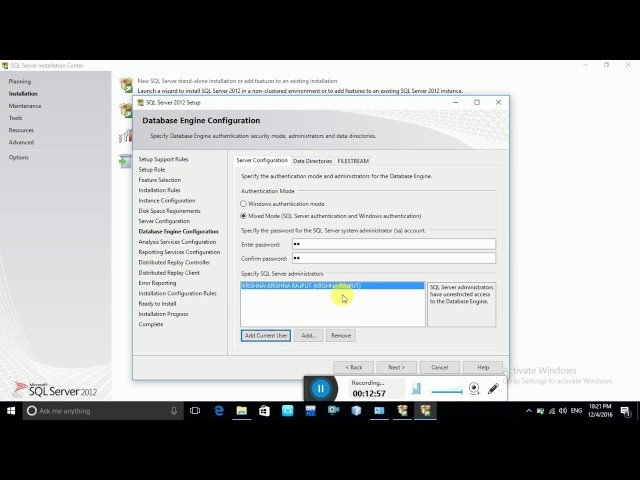
Task: Switch to the FILESTREAM tab
Action: point(353,161)
